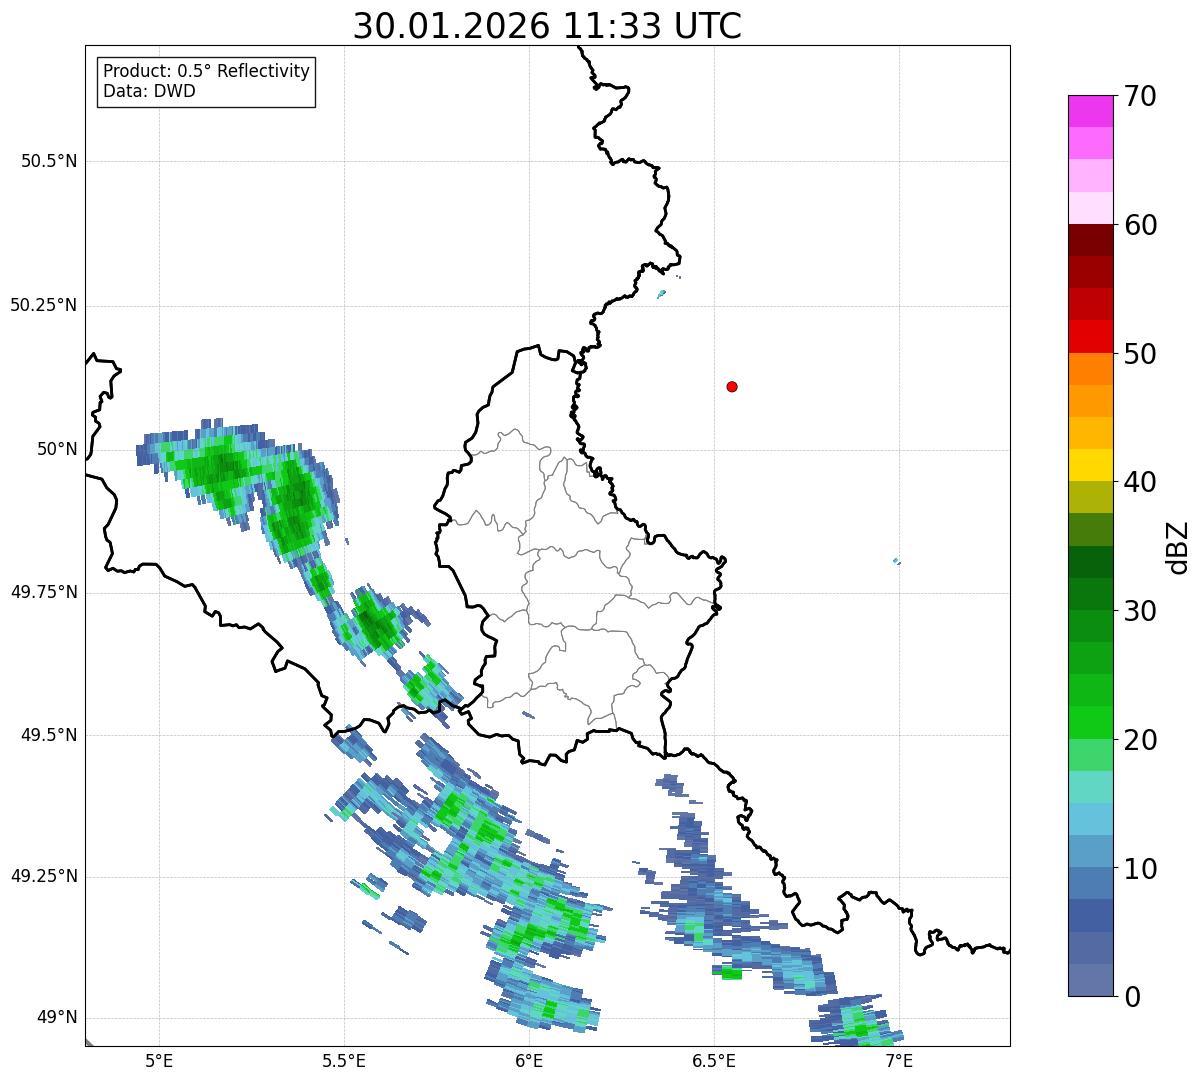1202x1081 pixels.
Task: Click the '50.5°N' latitude label
Action: coord(49,161)
